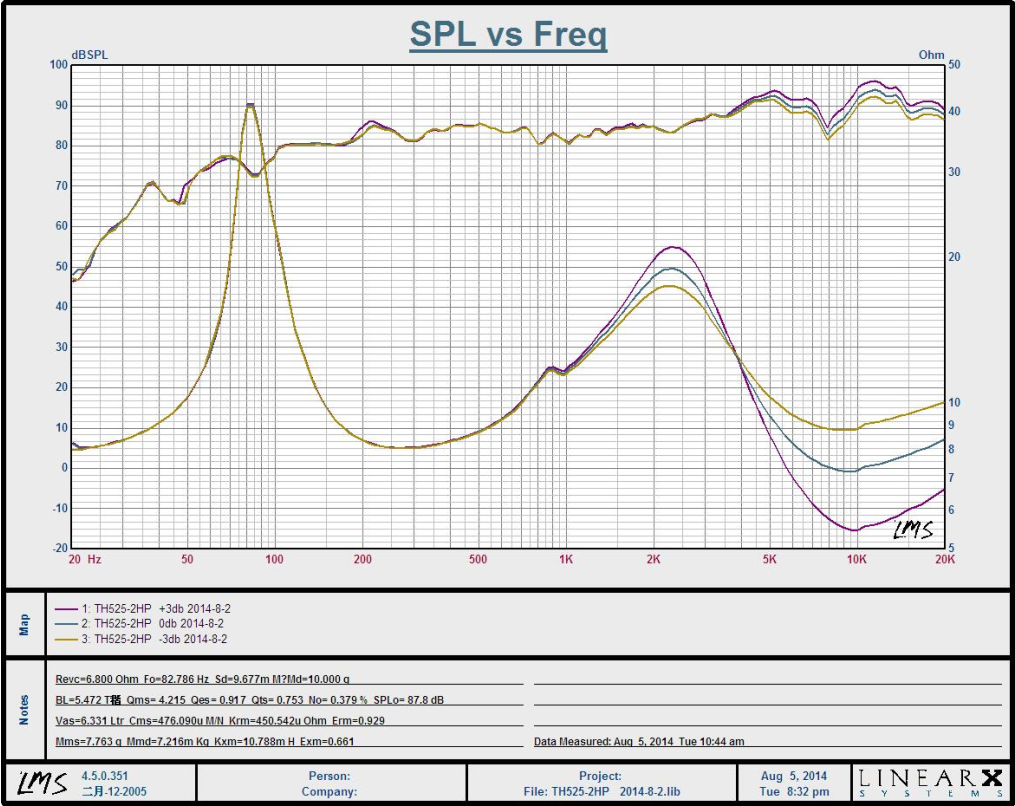Screen dimensions: 1015x806
Task: Click the LMS watermark inside the graph
Action: click(912, 530)
